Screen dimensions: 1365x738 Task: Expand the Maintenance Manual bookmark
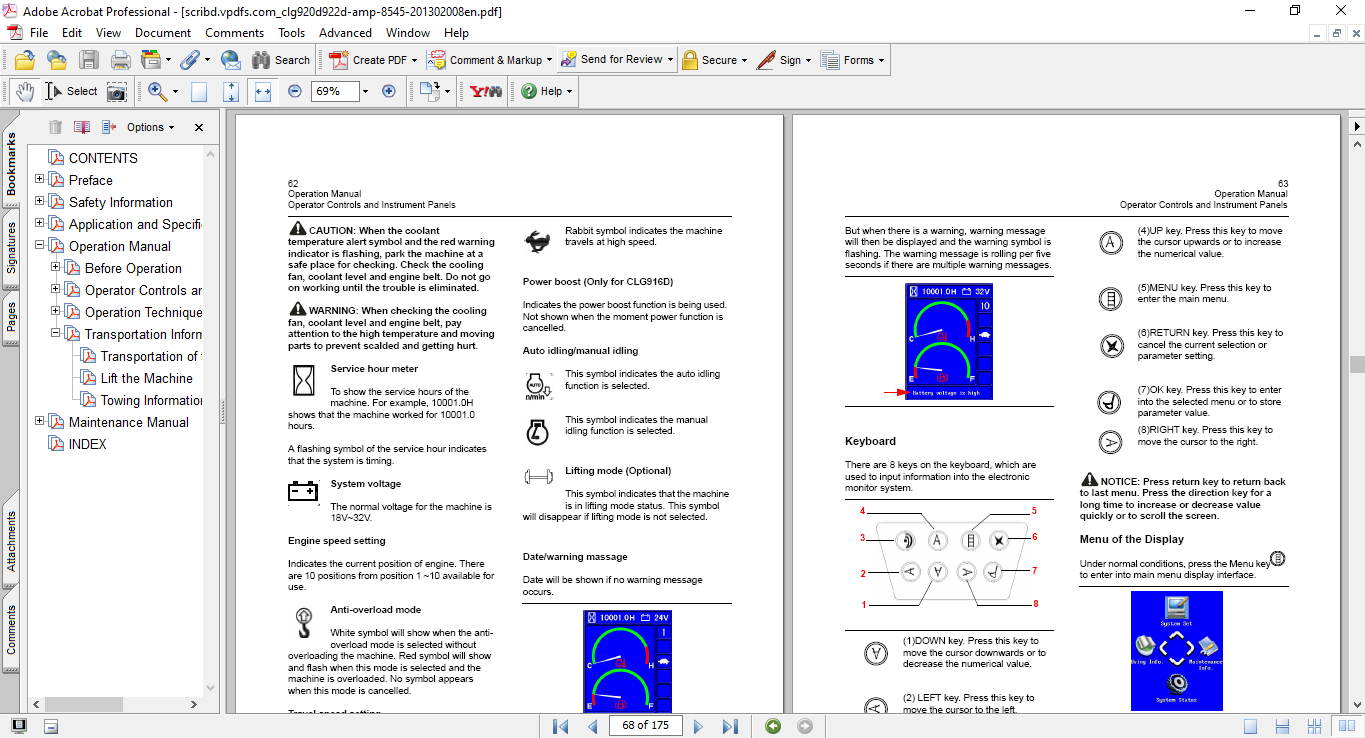tap(40, 422)
